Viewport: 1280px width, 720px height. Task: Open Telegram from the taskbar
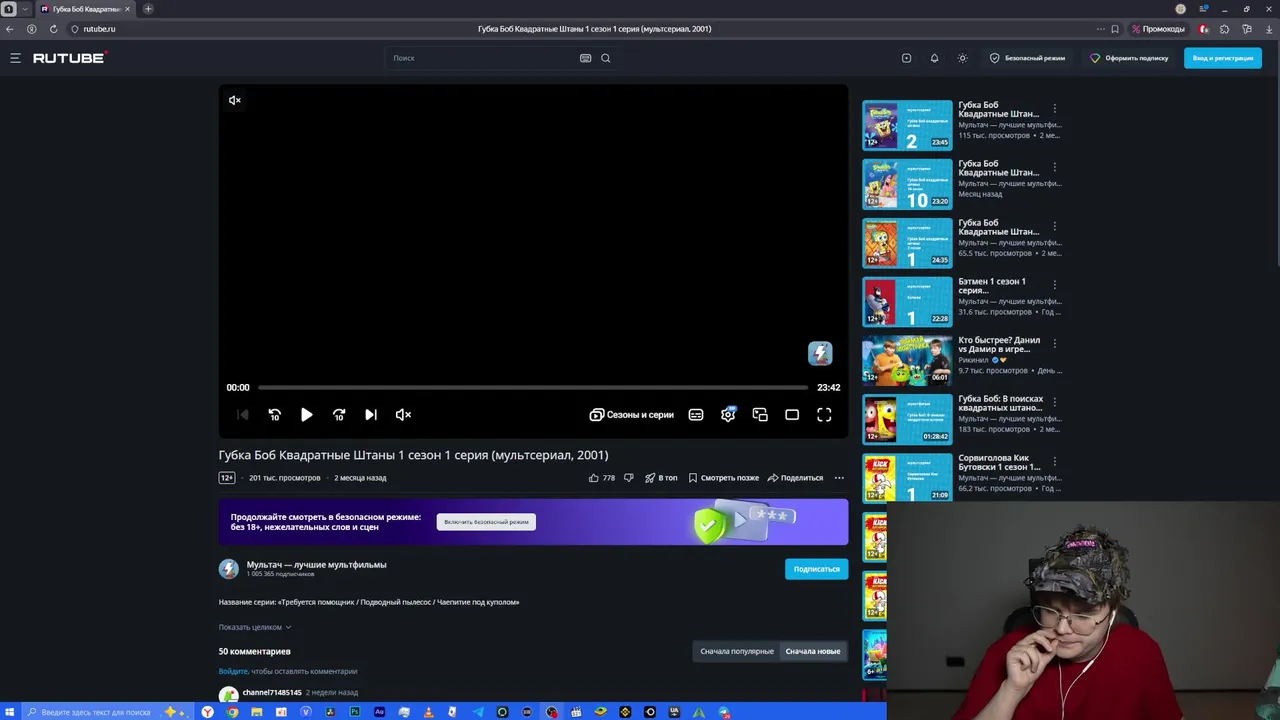point(478,712)
